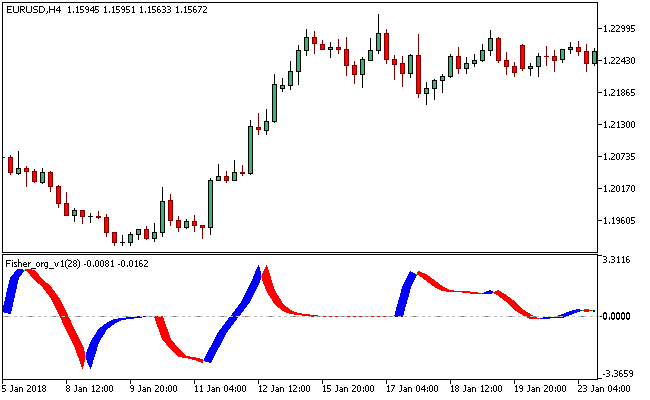Click the 0.0000 indicator zero level label
The image size is (650, 400).
coord(618,316)
